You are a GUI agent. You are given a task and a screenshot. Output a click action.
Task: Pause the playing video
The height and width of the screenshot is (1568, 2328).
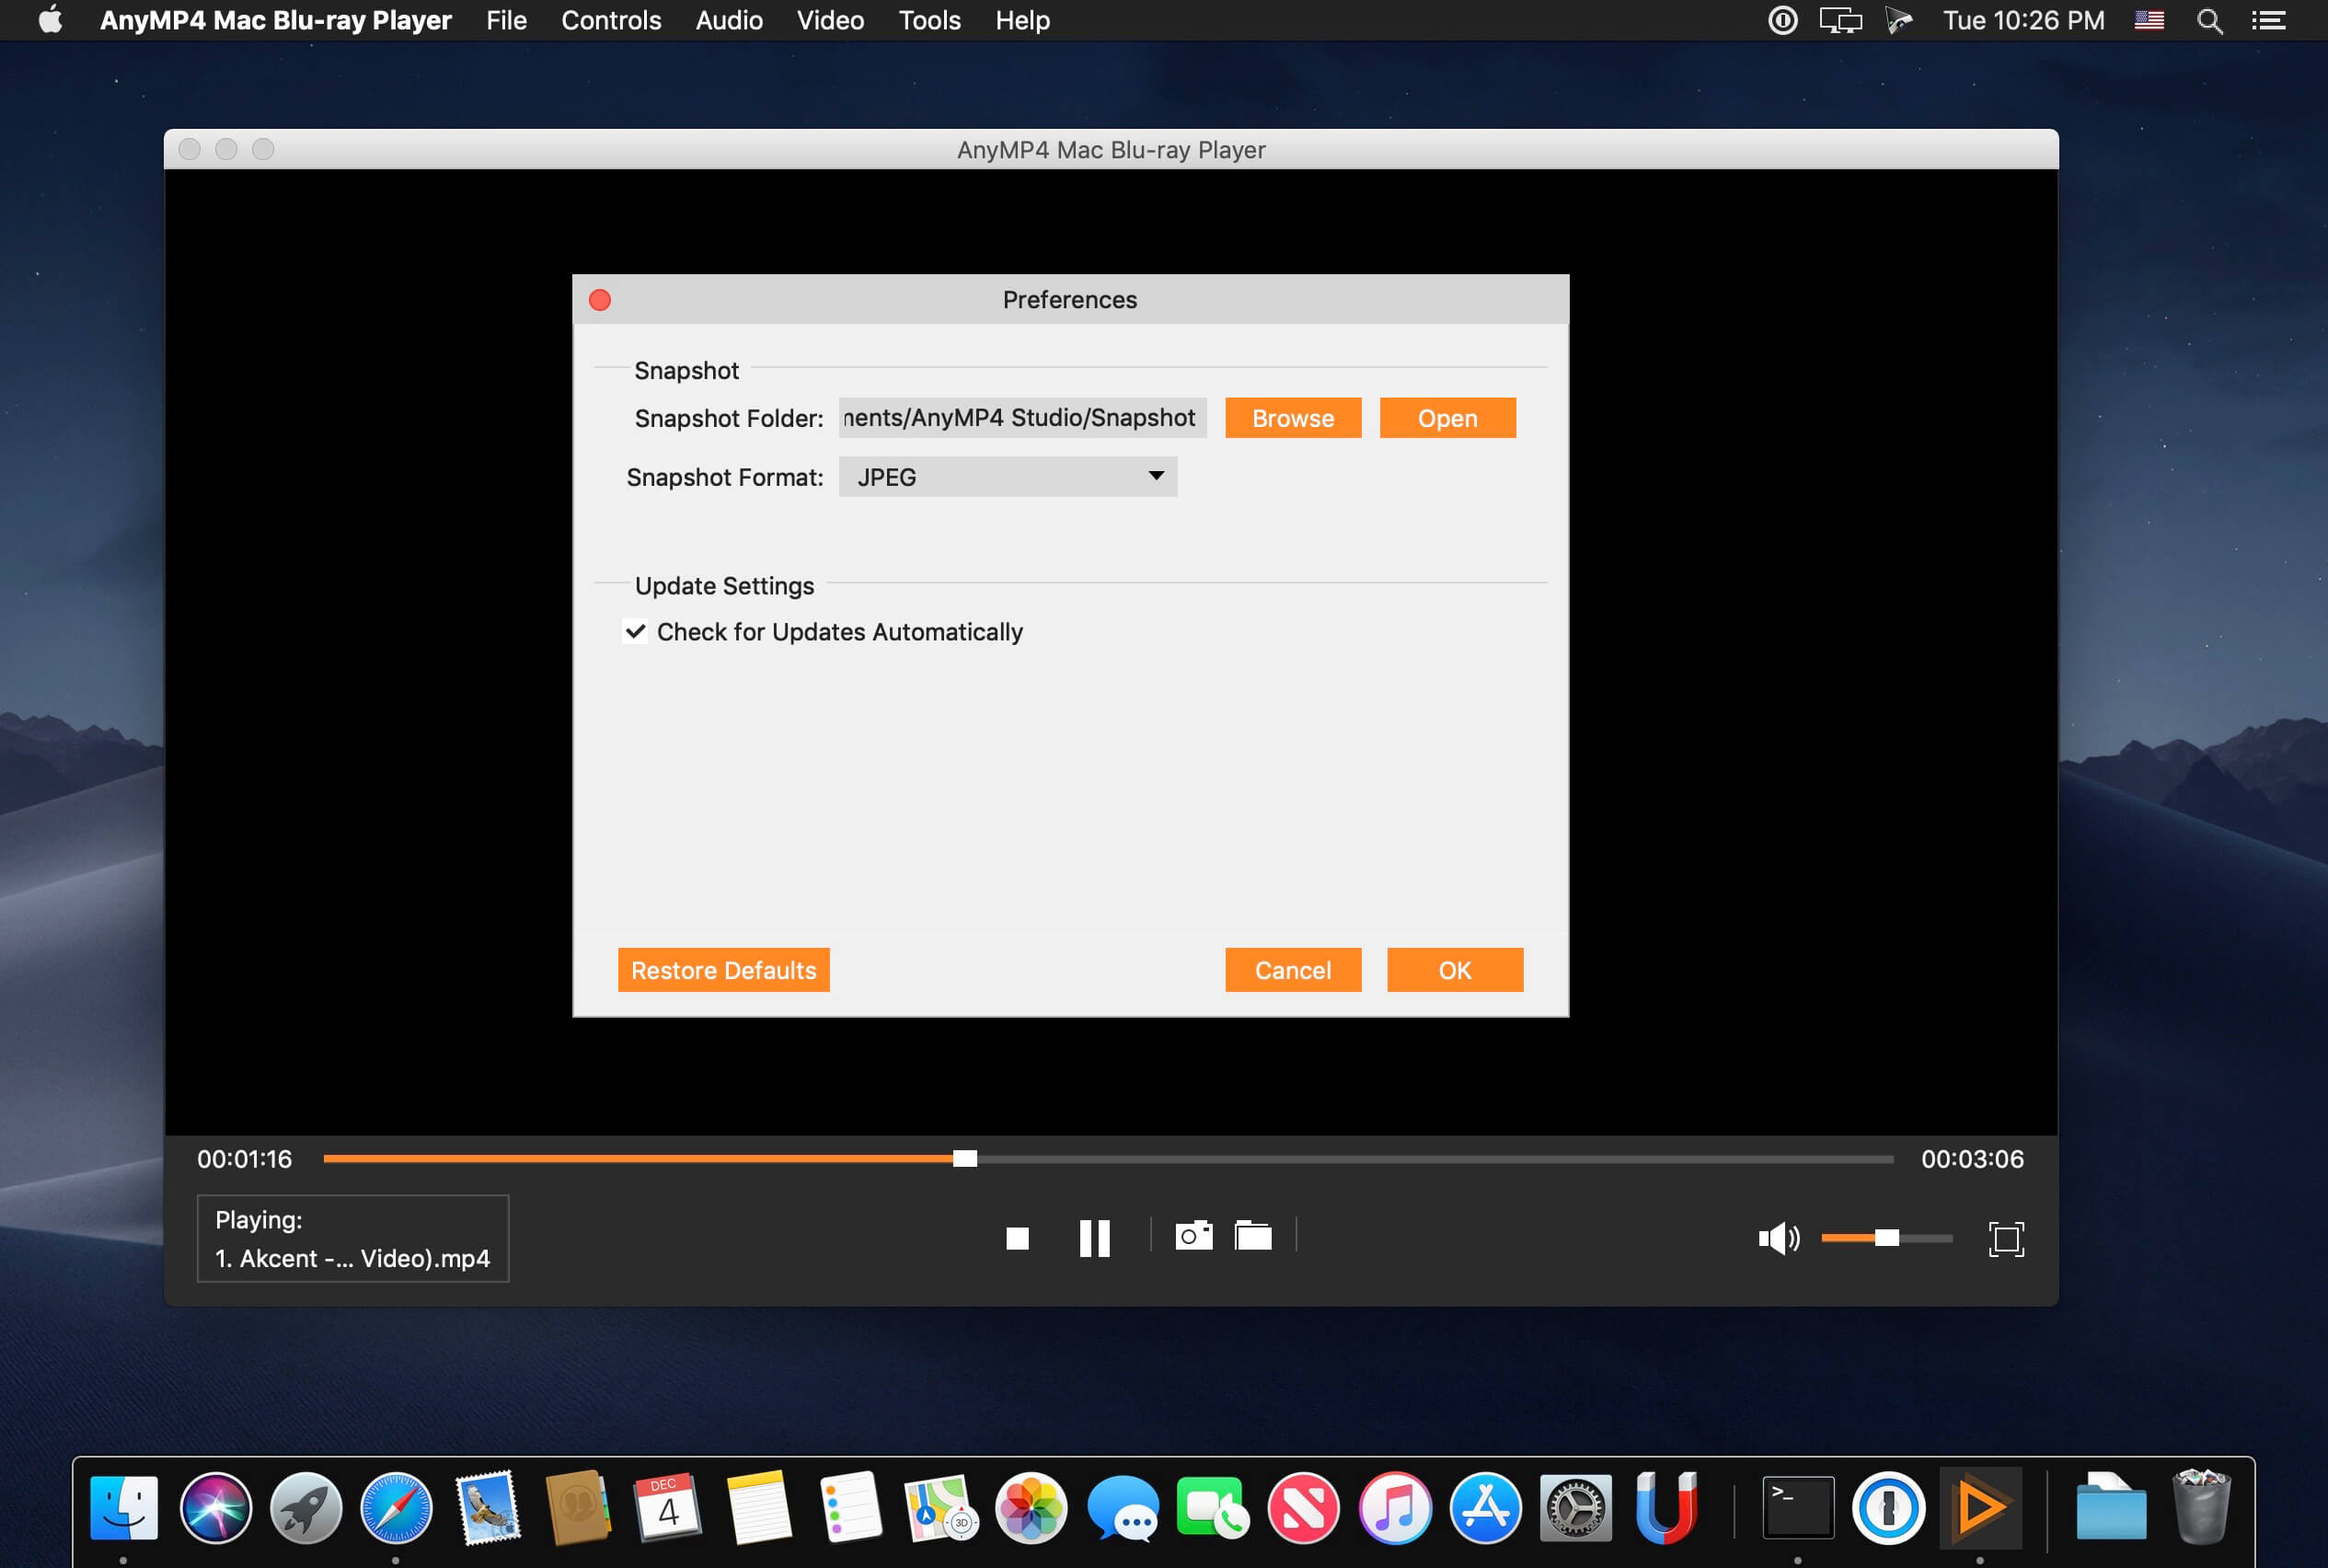(x=1094, y=1238)
